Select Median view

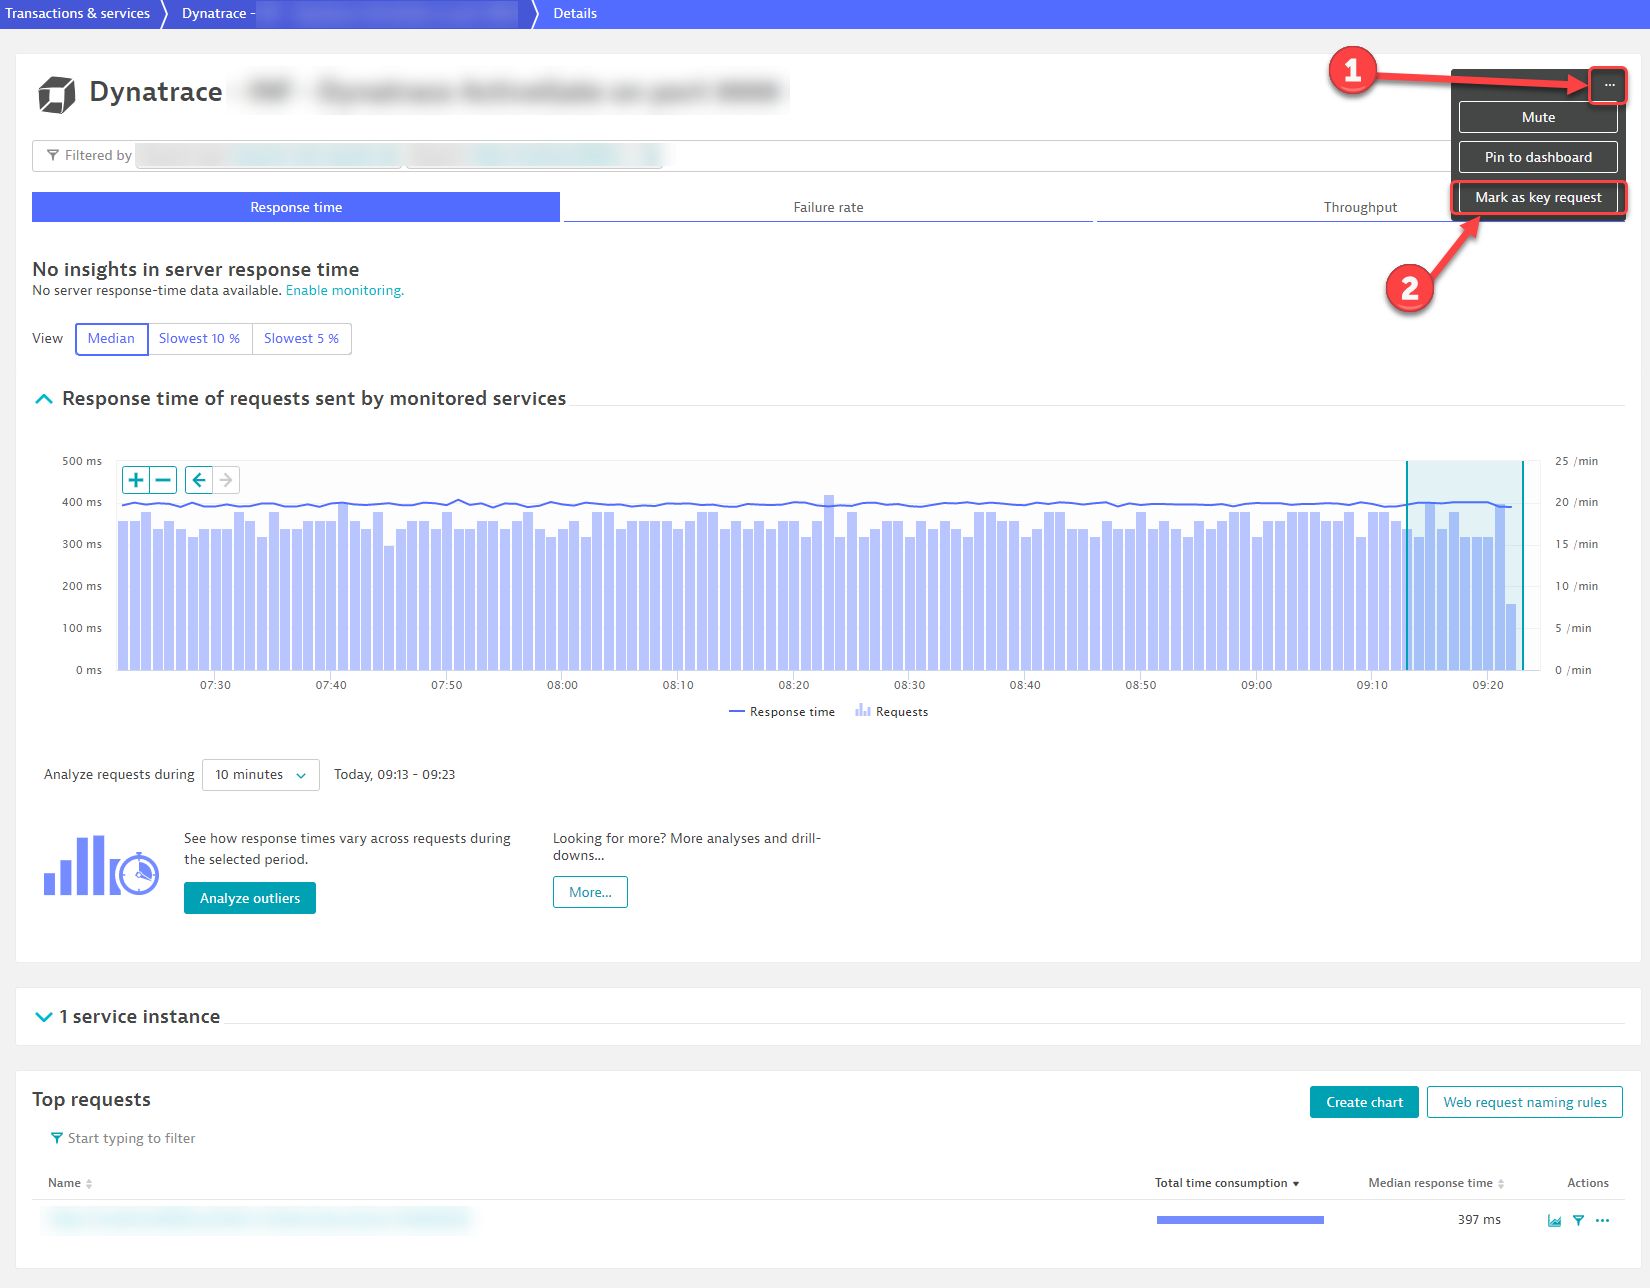point(111,338)
